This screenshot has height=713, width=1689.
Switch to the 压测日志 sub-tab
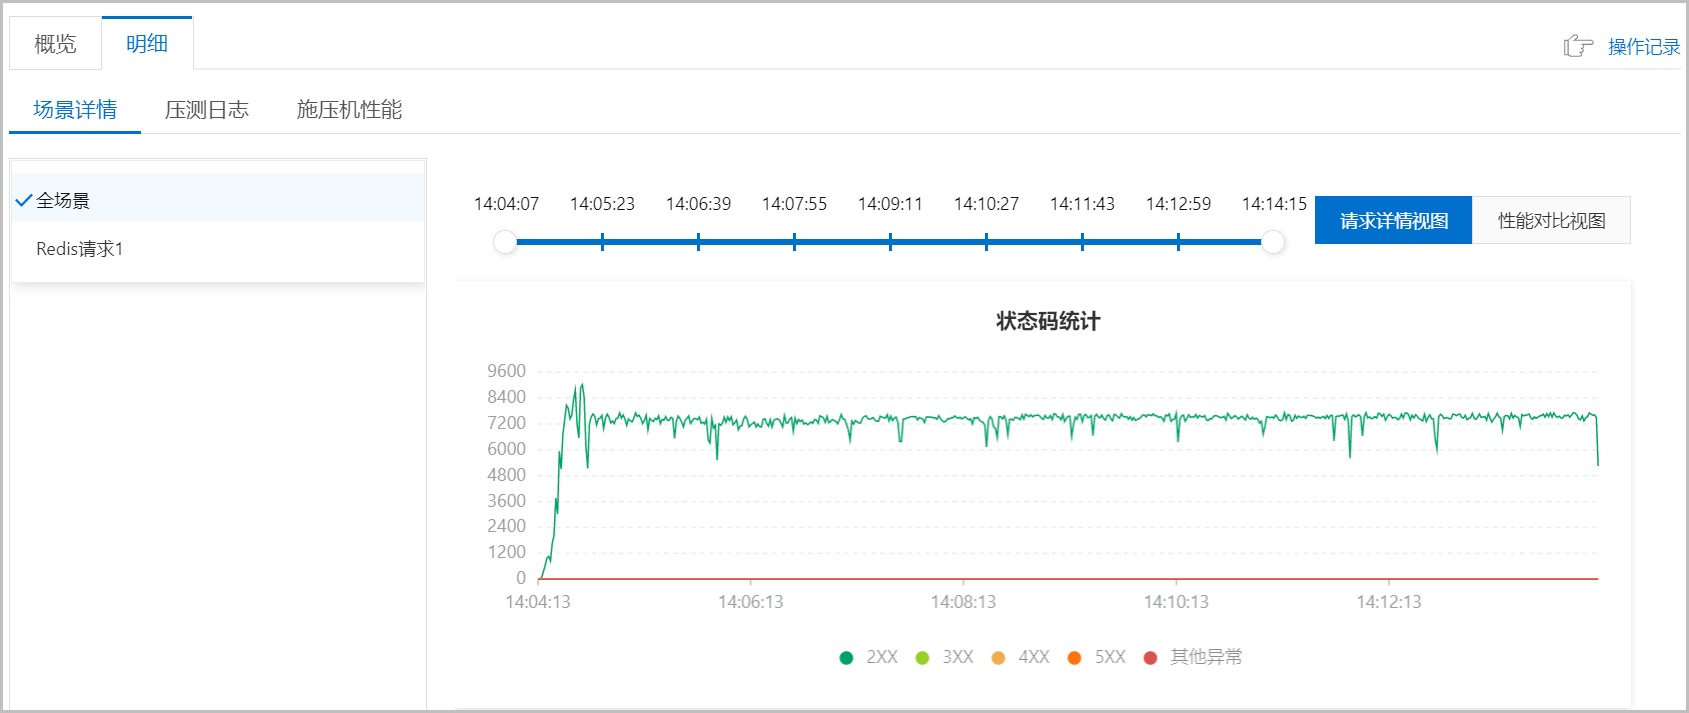click(x=207, y=110)
